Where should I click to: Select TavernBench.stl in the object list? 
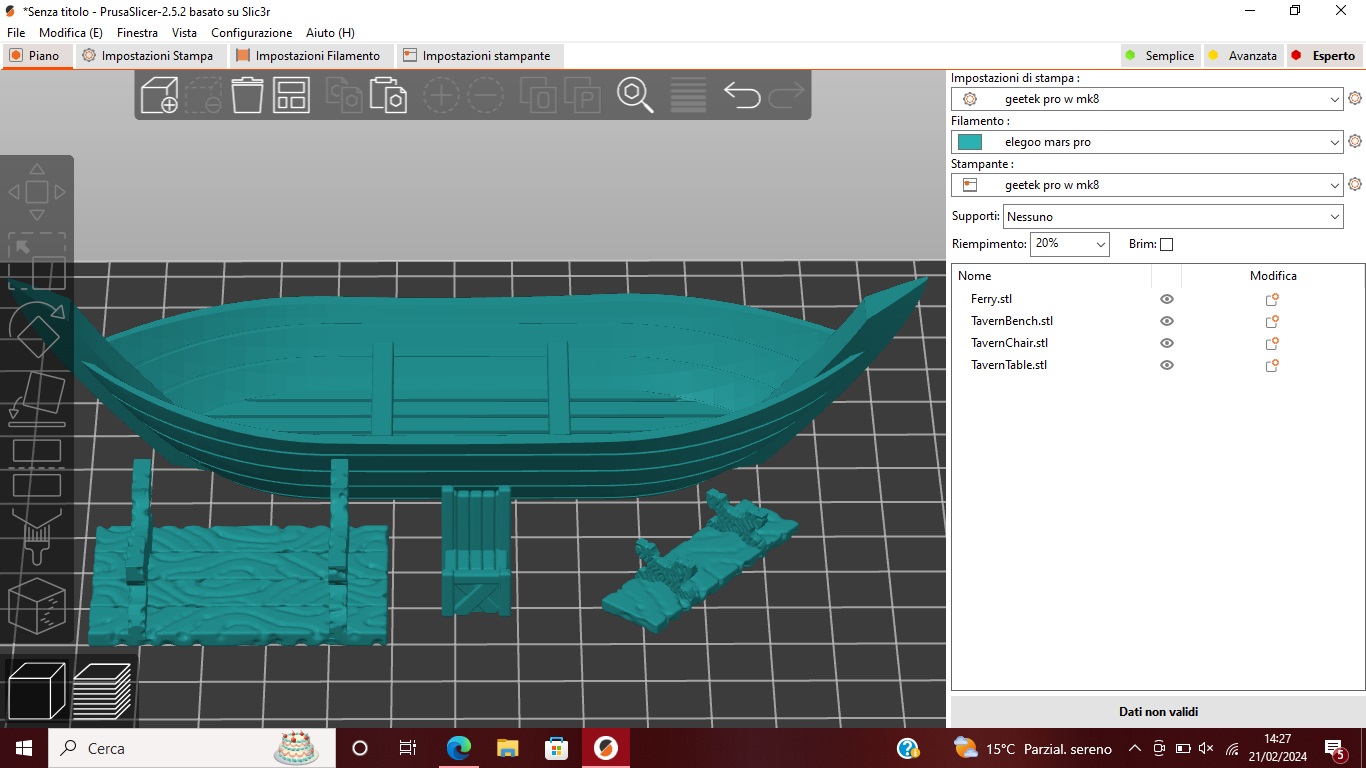point(1012,321)
